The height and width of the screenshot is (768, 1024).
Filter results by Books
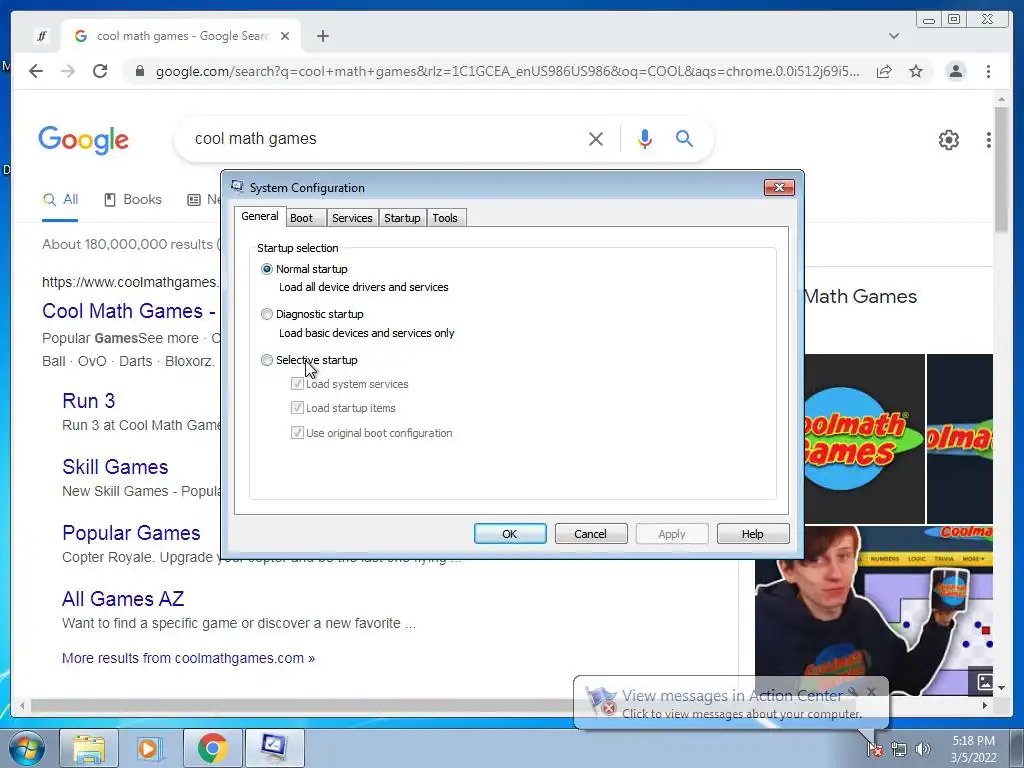[133, 200]
